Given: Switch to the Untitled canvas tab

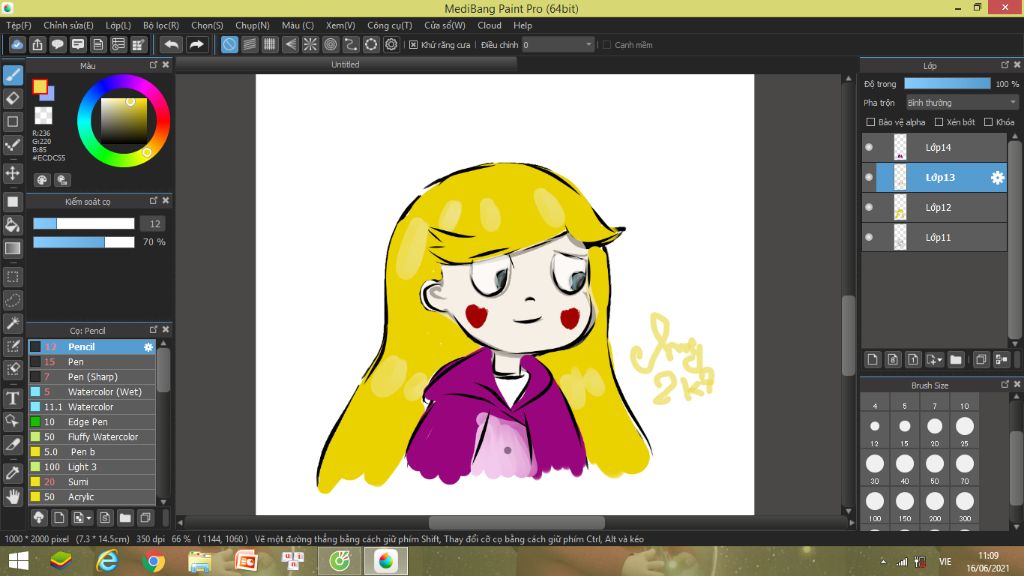Looking at the screenshot, I should 345,65.
